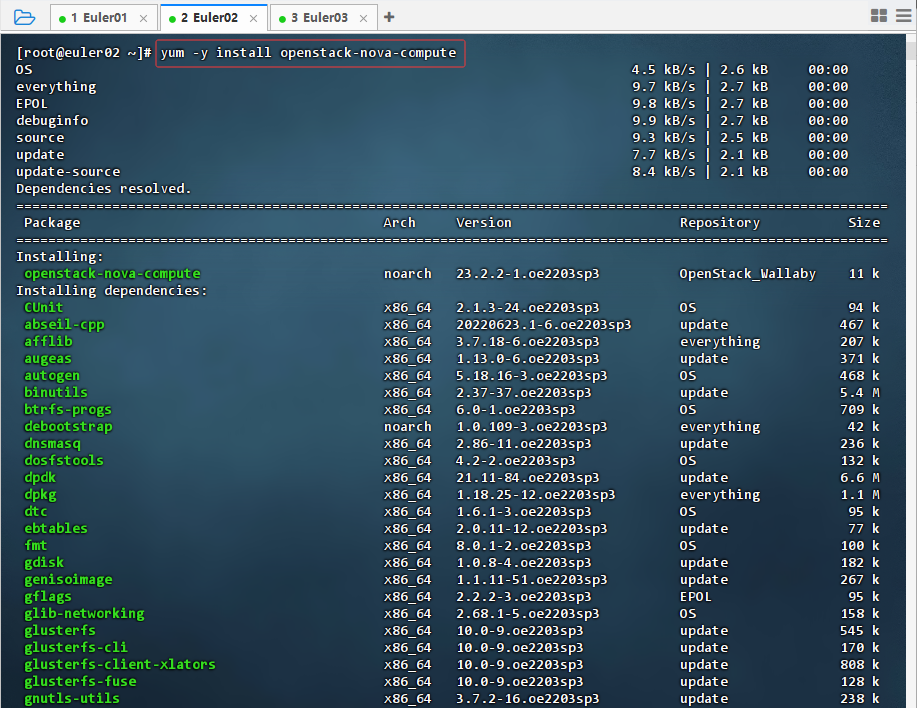This screenshot has width=917, height=708.
Task: Close the Euler03 tab
Action: coord(363,19)
